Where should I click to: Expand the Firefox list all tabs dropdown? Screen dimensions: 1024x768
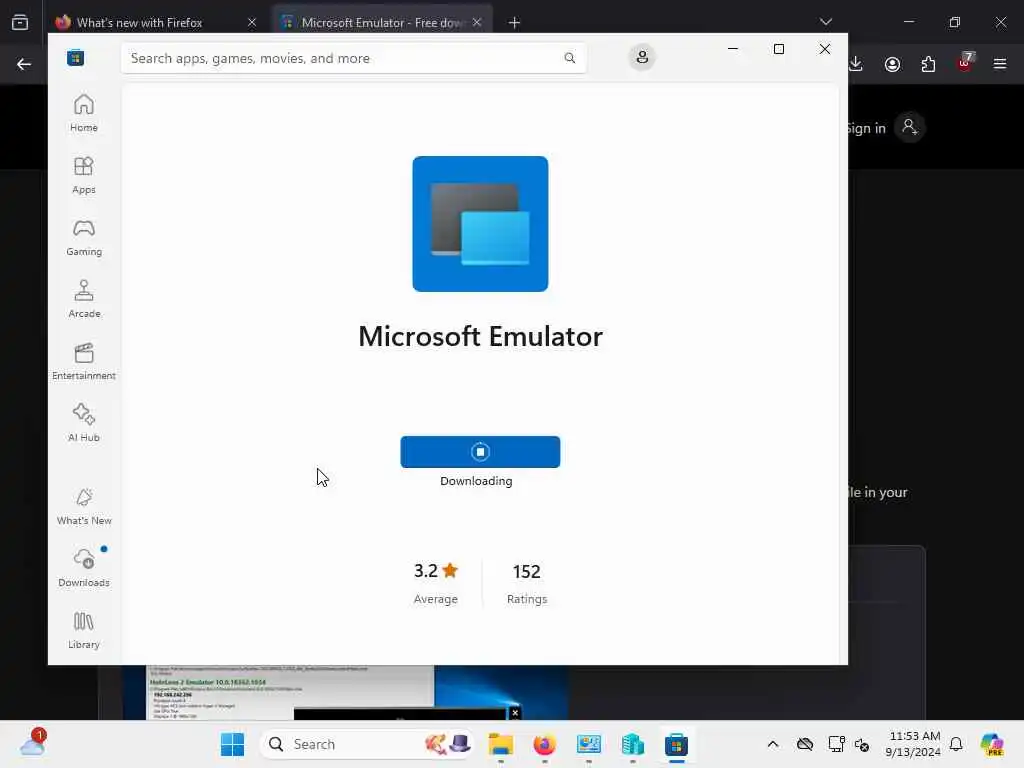[x=825, y=22]
